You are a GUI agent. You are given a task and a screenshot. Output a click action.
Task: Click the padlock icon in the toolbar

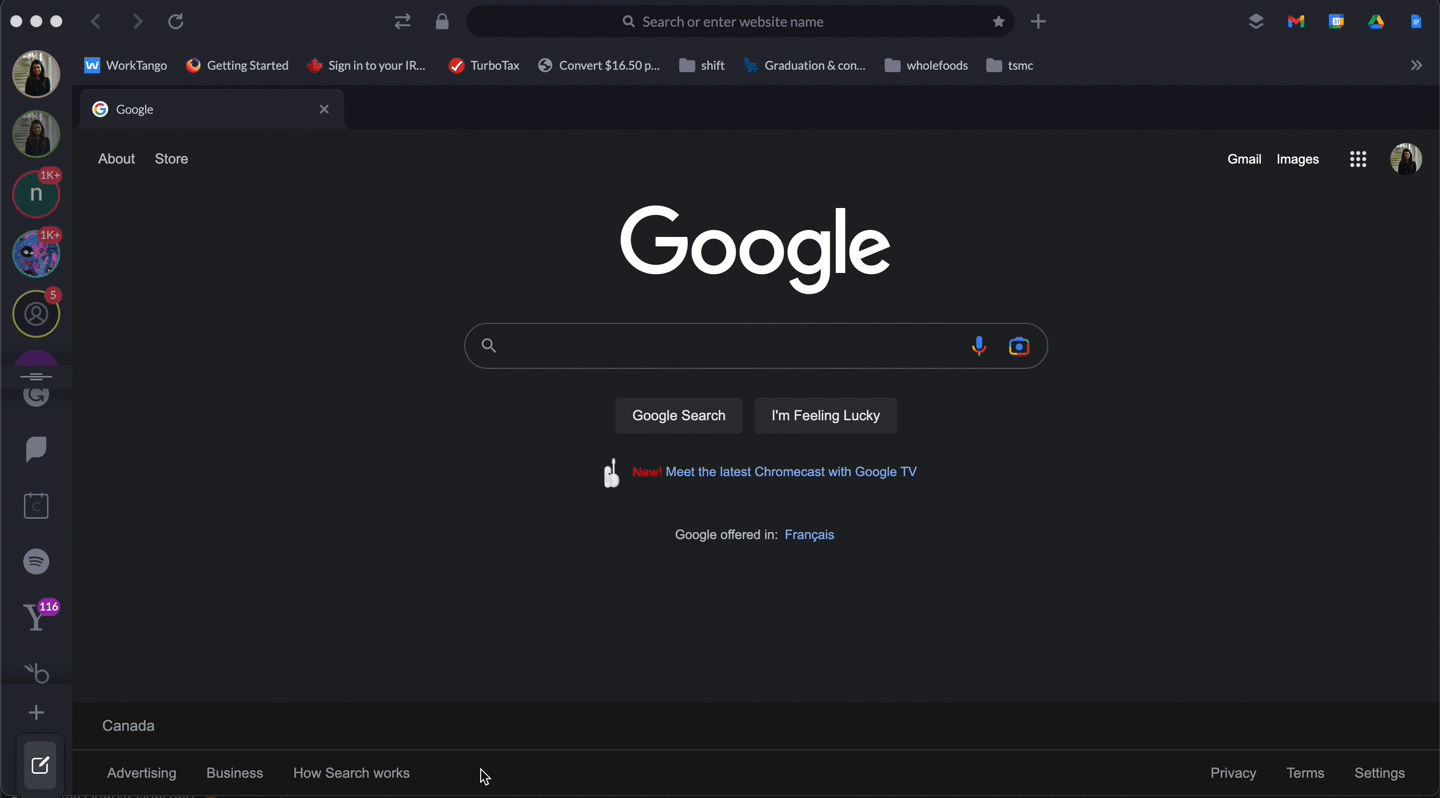pyautogui.click(x=442, y=21)
